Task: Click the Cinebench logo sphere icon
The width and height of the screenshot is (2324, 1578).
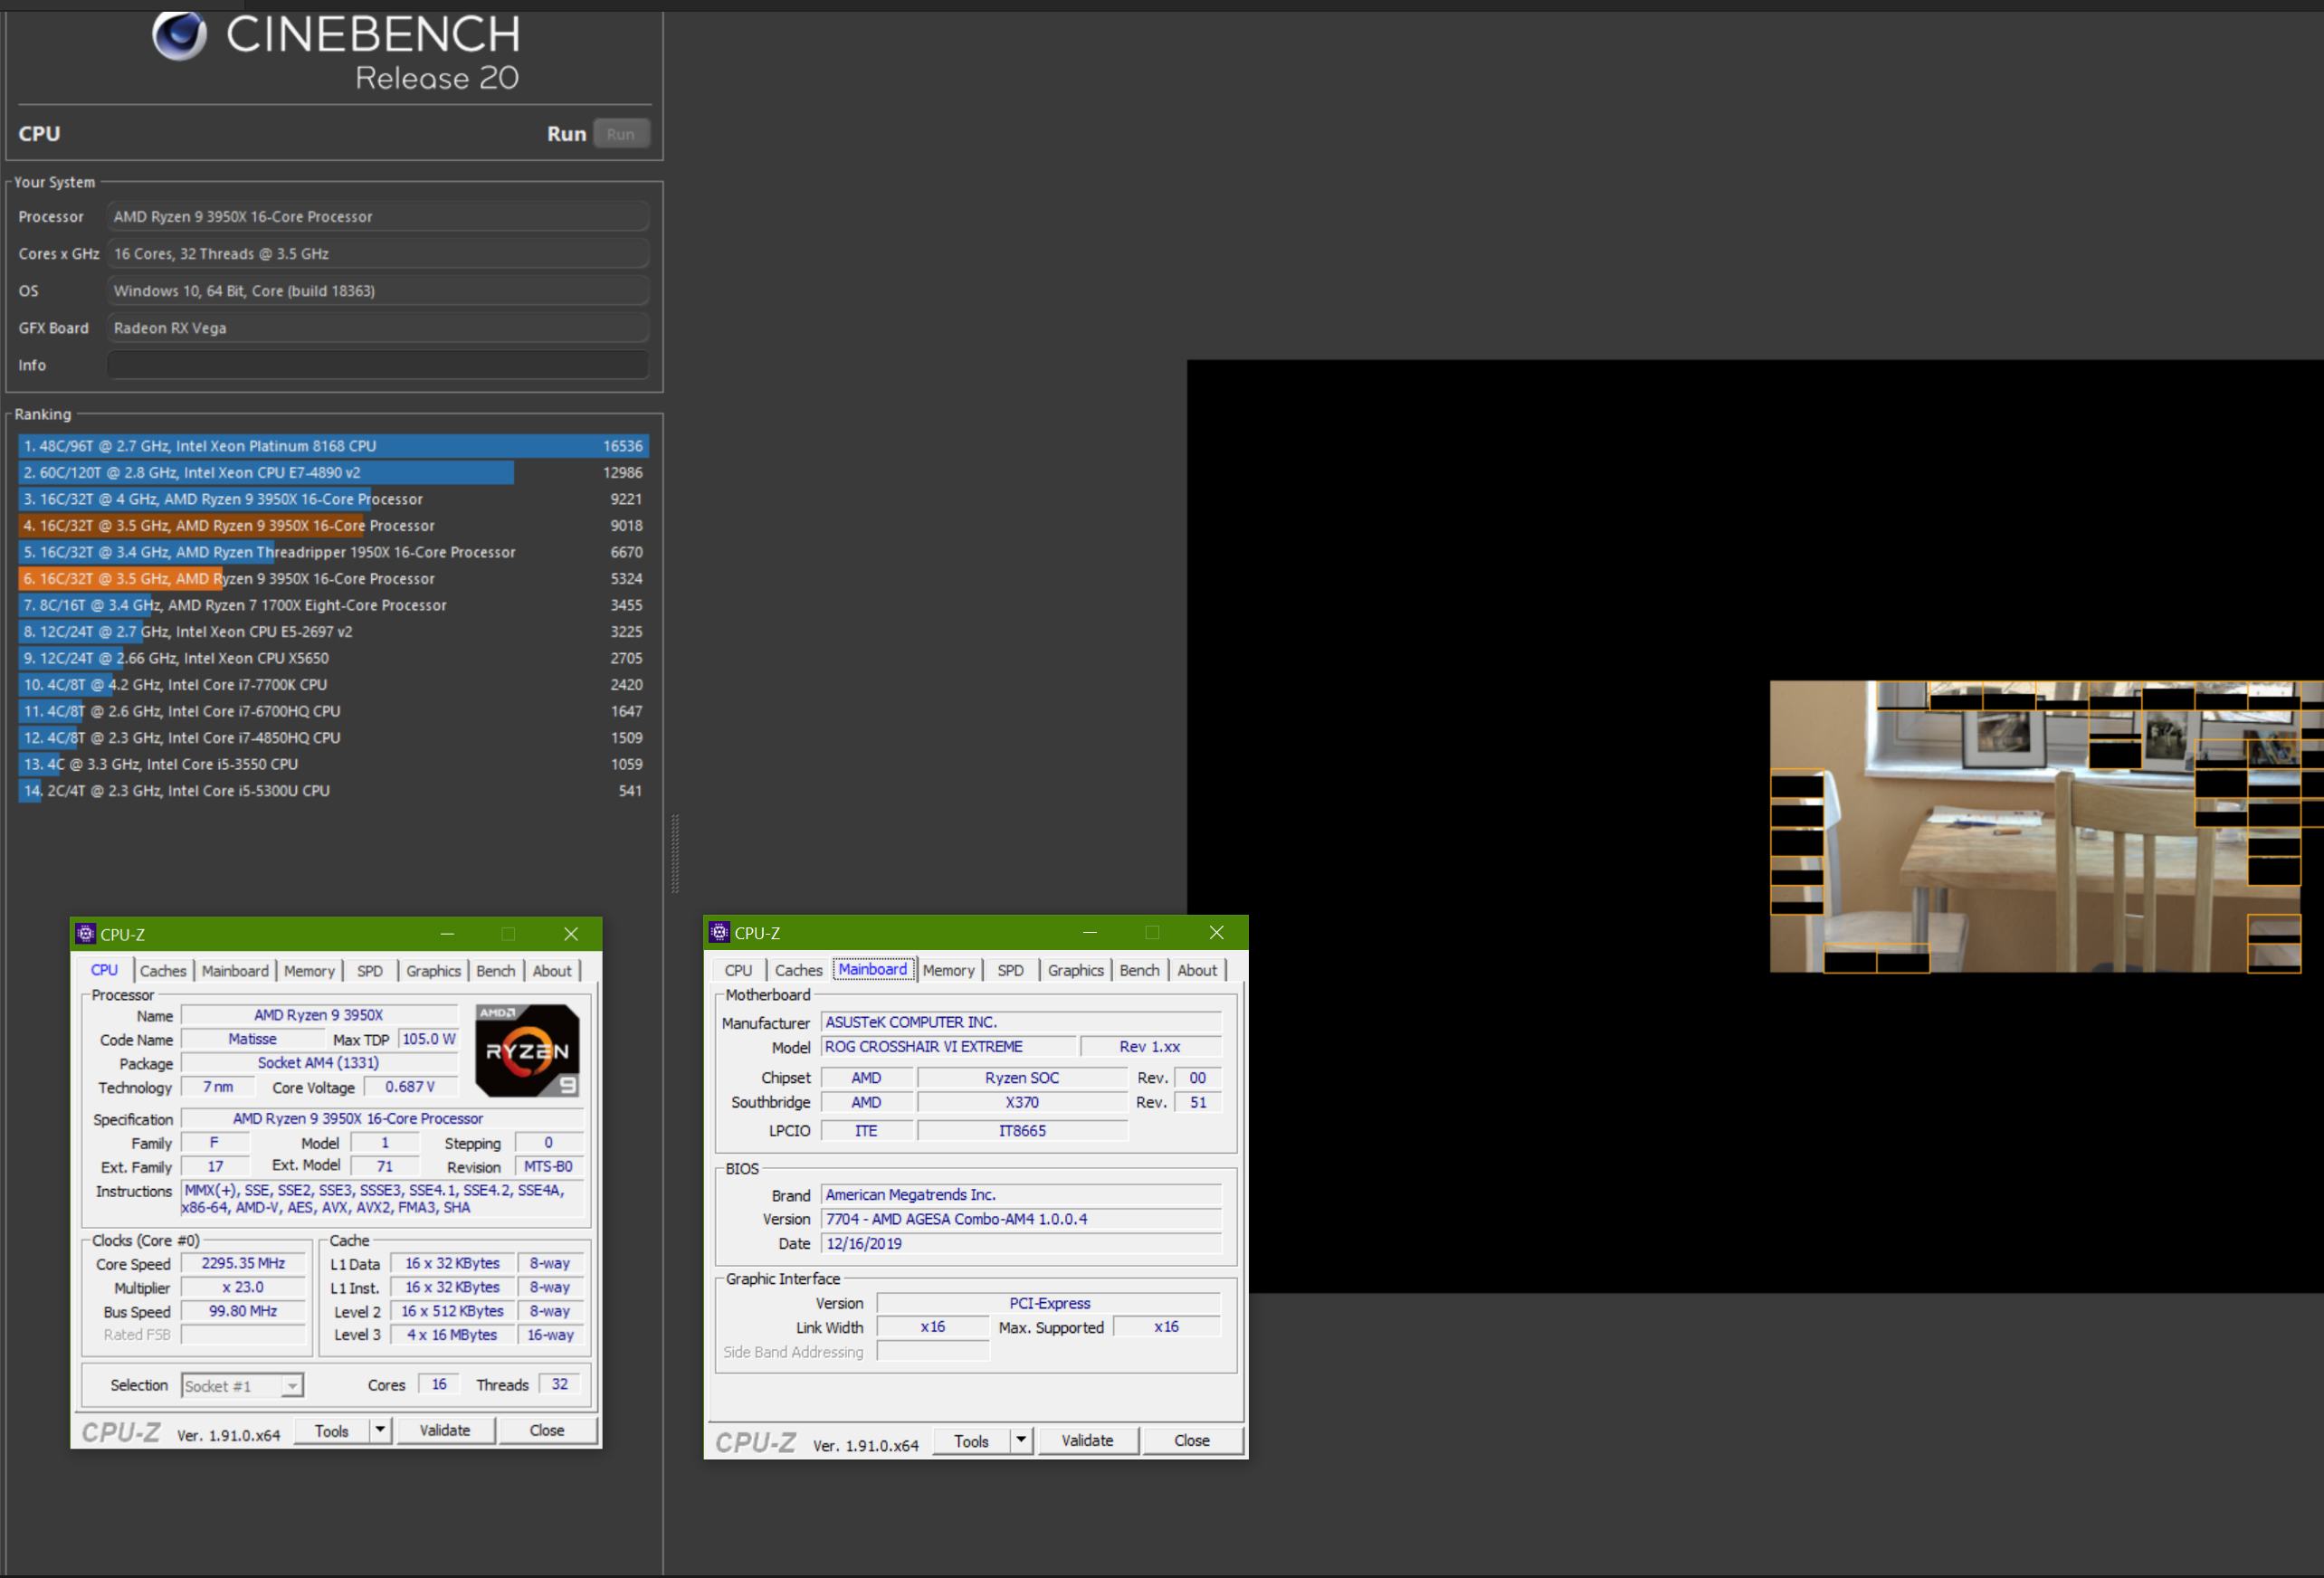Action: coord(180,35)
